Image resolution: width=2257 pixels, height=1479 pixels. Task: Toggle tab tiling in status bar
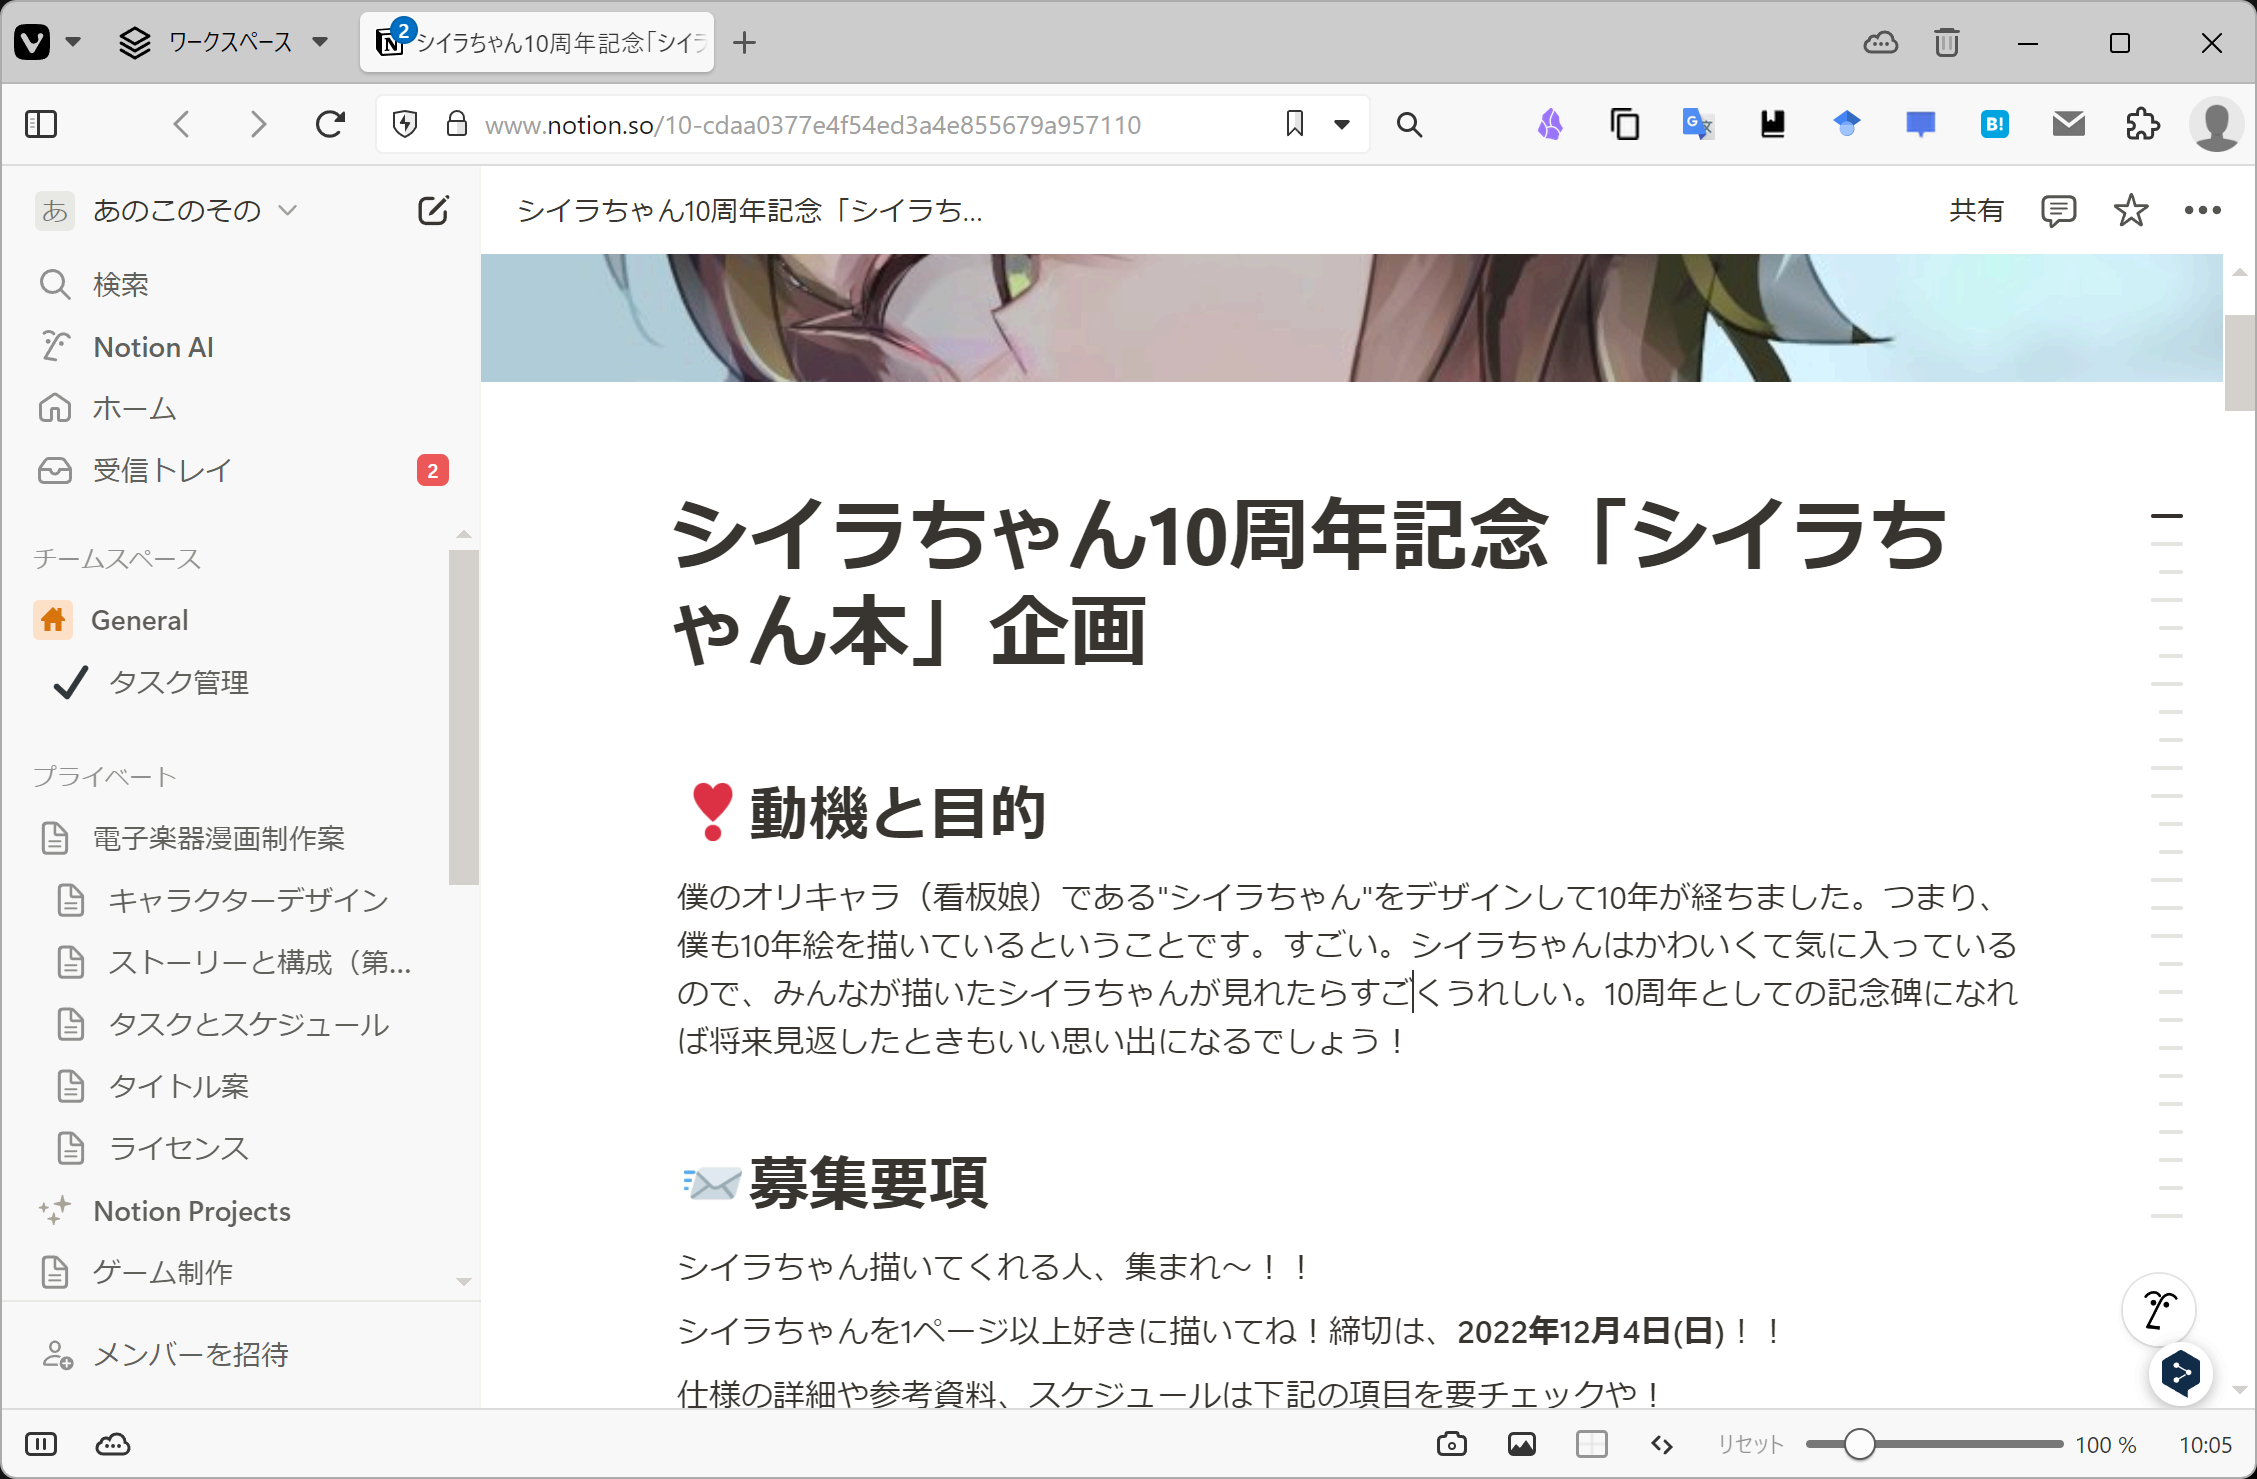1591,1444
